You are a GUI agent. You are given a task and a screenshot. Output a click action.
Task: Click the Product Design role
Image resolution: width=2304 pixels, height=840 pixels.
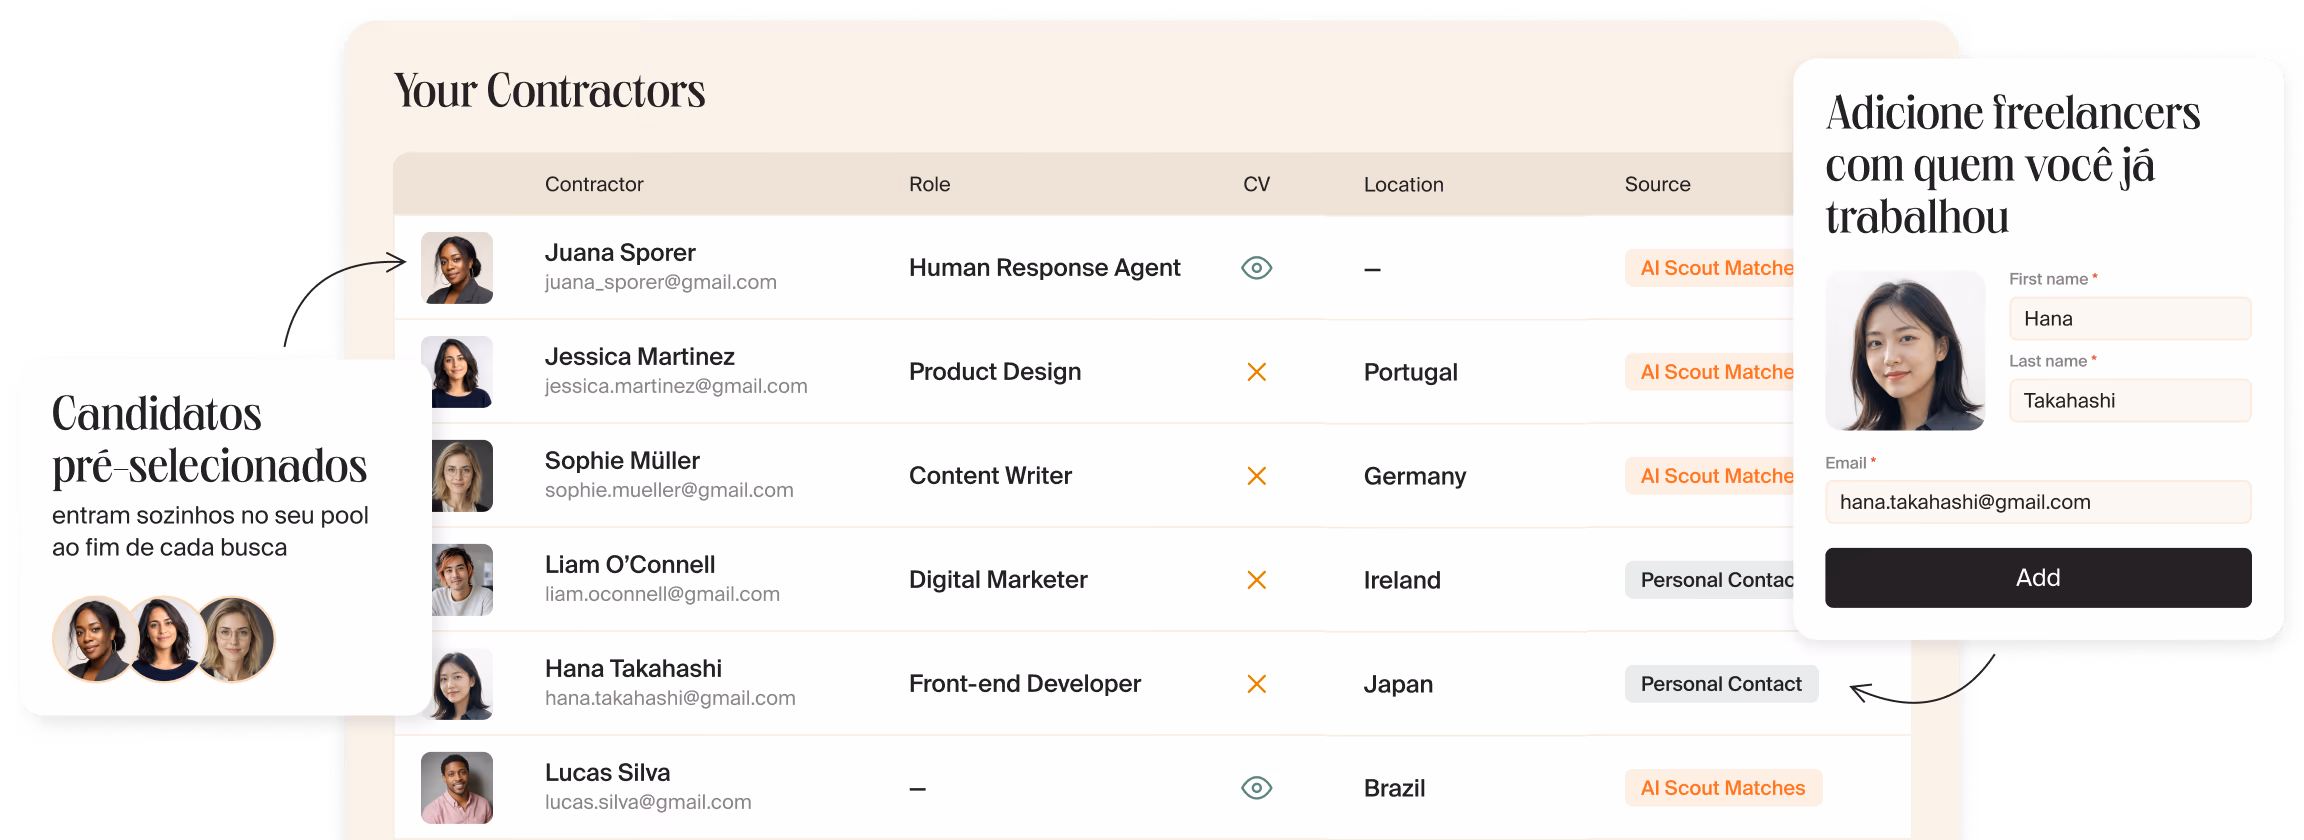pos(995,372)
